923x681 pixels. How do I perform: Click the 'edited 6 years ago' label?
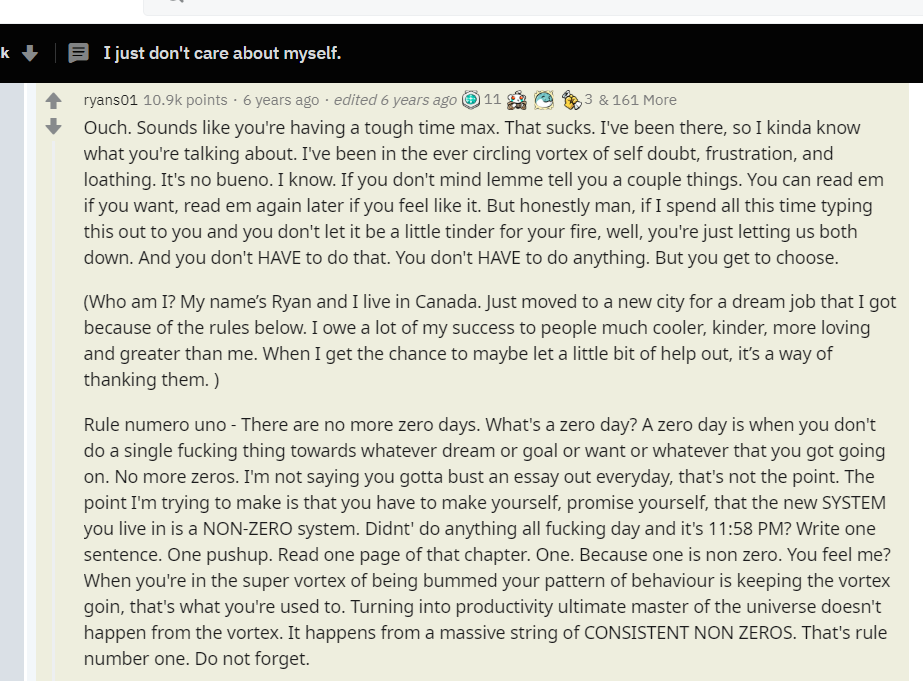[395, 100]
